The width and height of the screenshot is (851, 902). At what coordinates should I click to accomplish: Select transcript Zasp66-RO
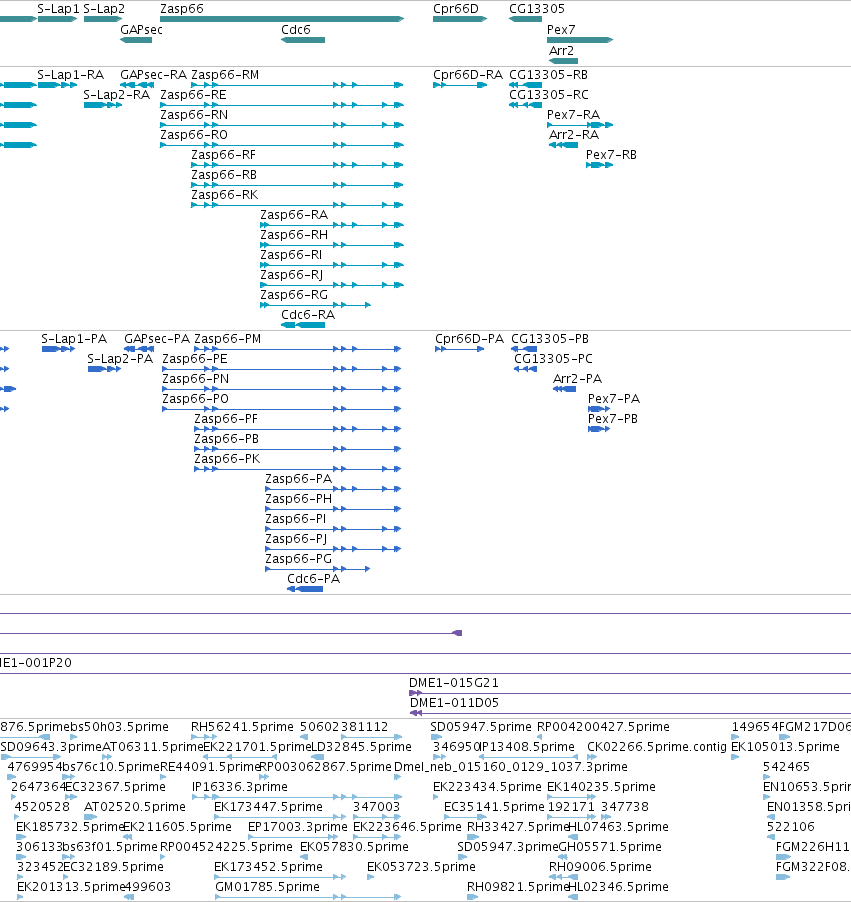[x=194, y=135]
